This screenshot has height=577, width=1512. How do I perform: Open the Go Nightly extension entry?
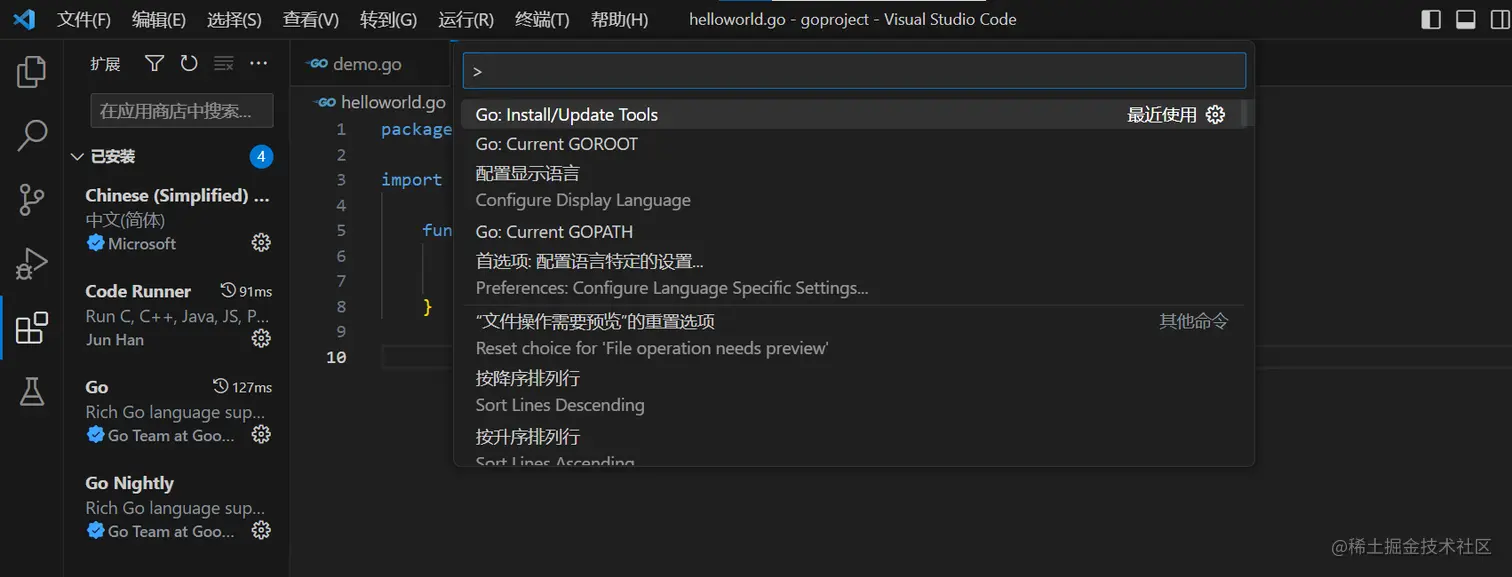click(178, 507)
